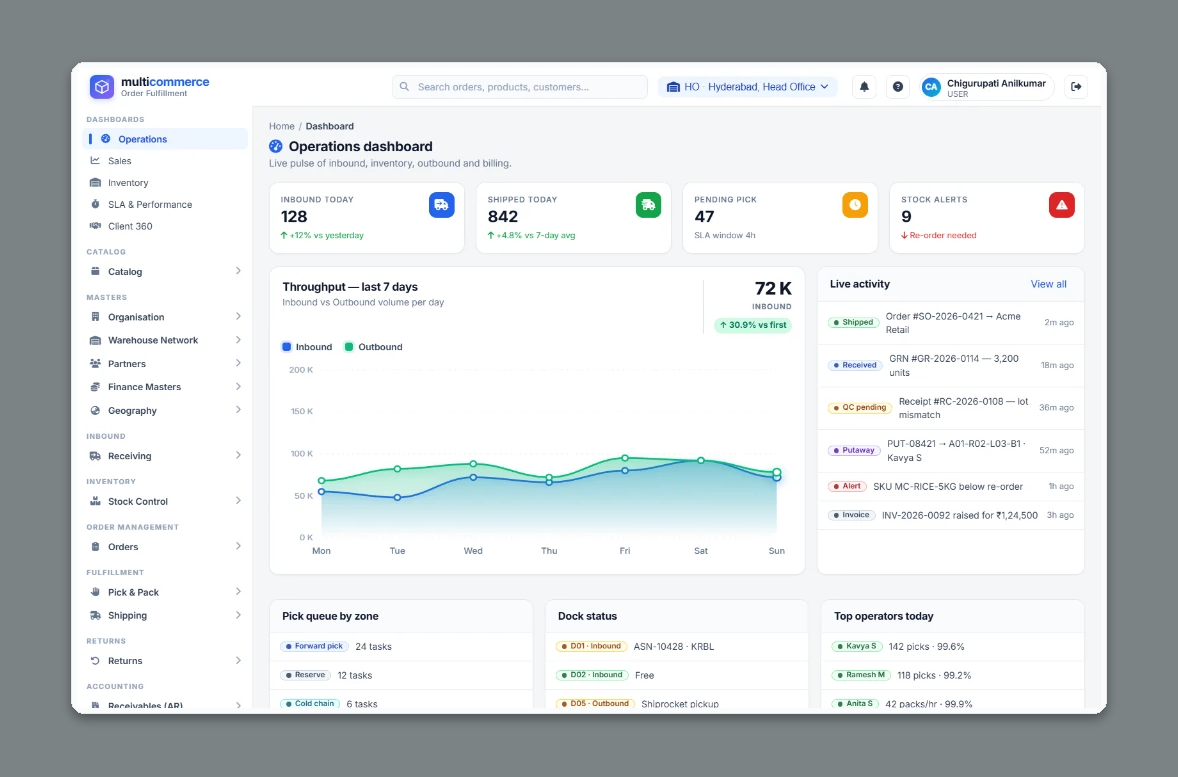Open the Pick & Pack menu item
Viewport: 1178px width, 777px height.
[165, 592]
